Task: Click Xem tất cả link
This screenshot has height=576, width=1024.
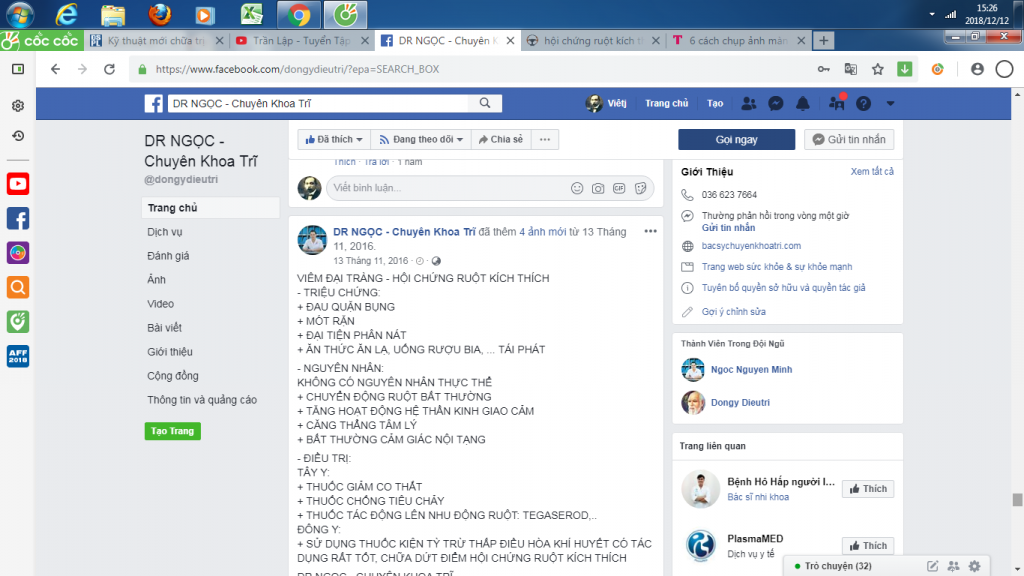Action: point(872,171)
